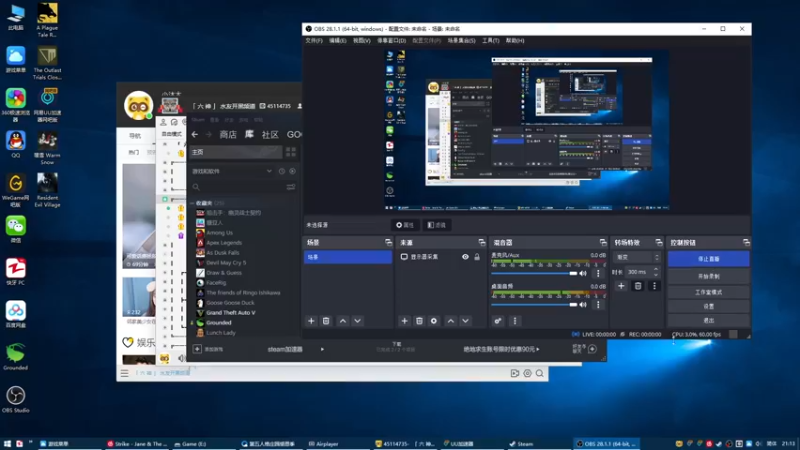Click 退出 button in Controls
The width and height of the screenshot is (800, 450).
tap(708, 320)
